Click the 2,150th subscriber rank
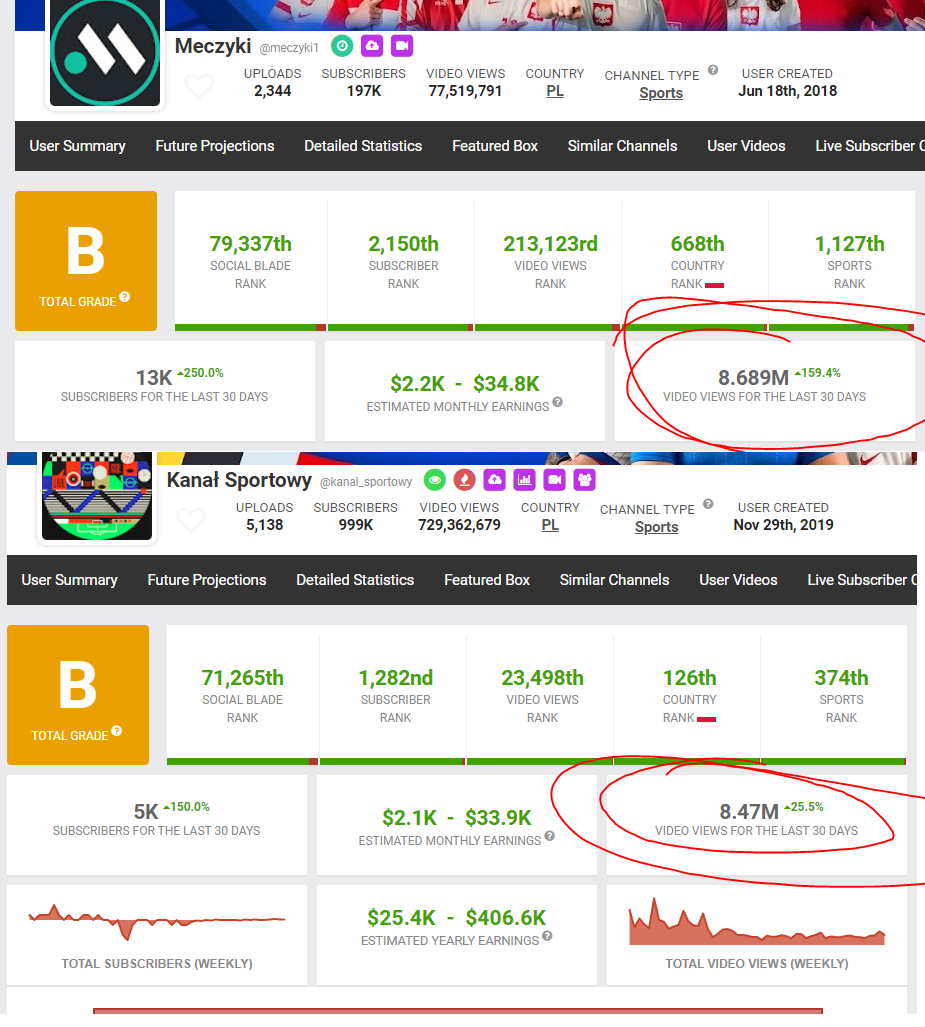 pos(404,244)
